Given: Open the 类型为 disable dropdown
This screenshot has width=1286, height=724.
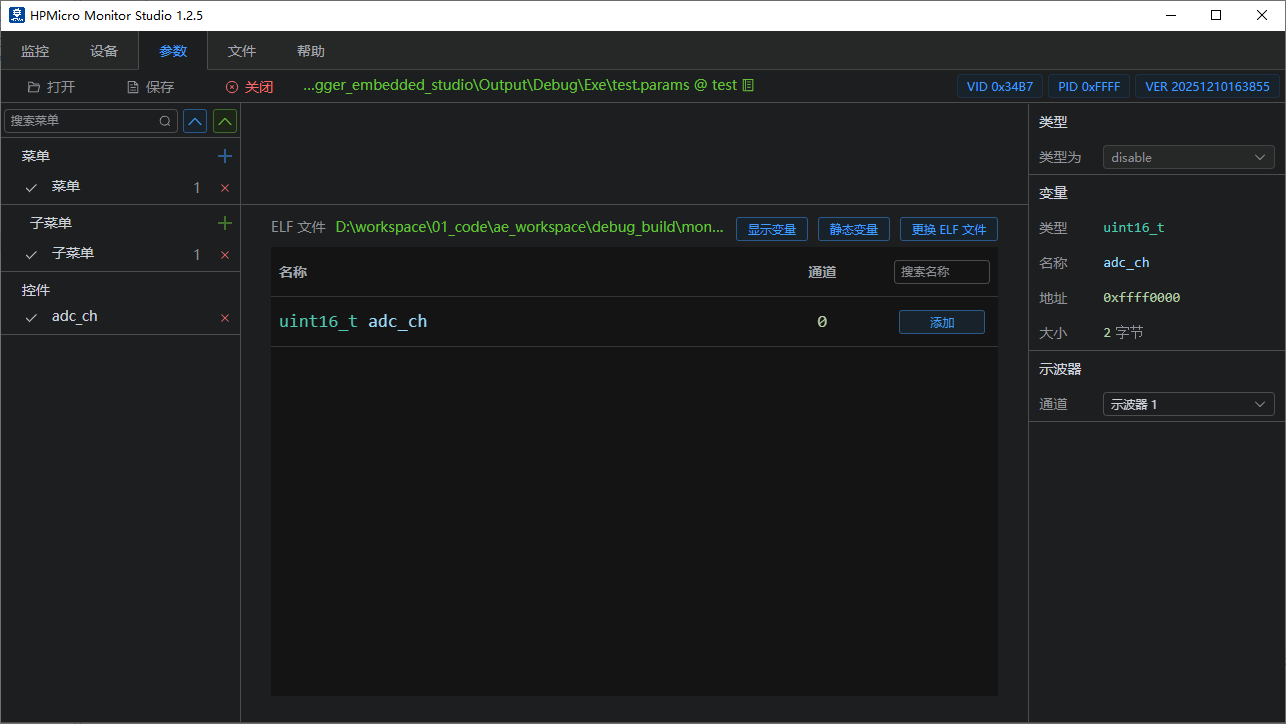Looking at the screenshot, I should click(x=1188, y=157).
